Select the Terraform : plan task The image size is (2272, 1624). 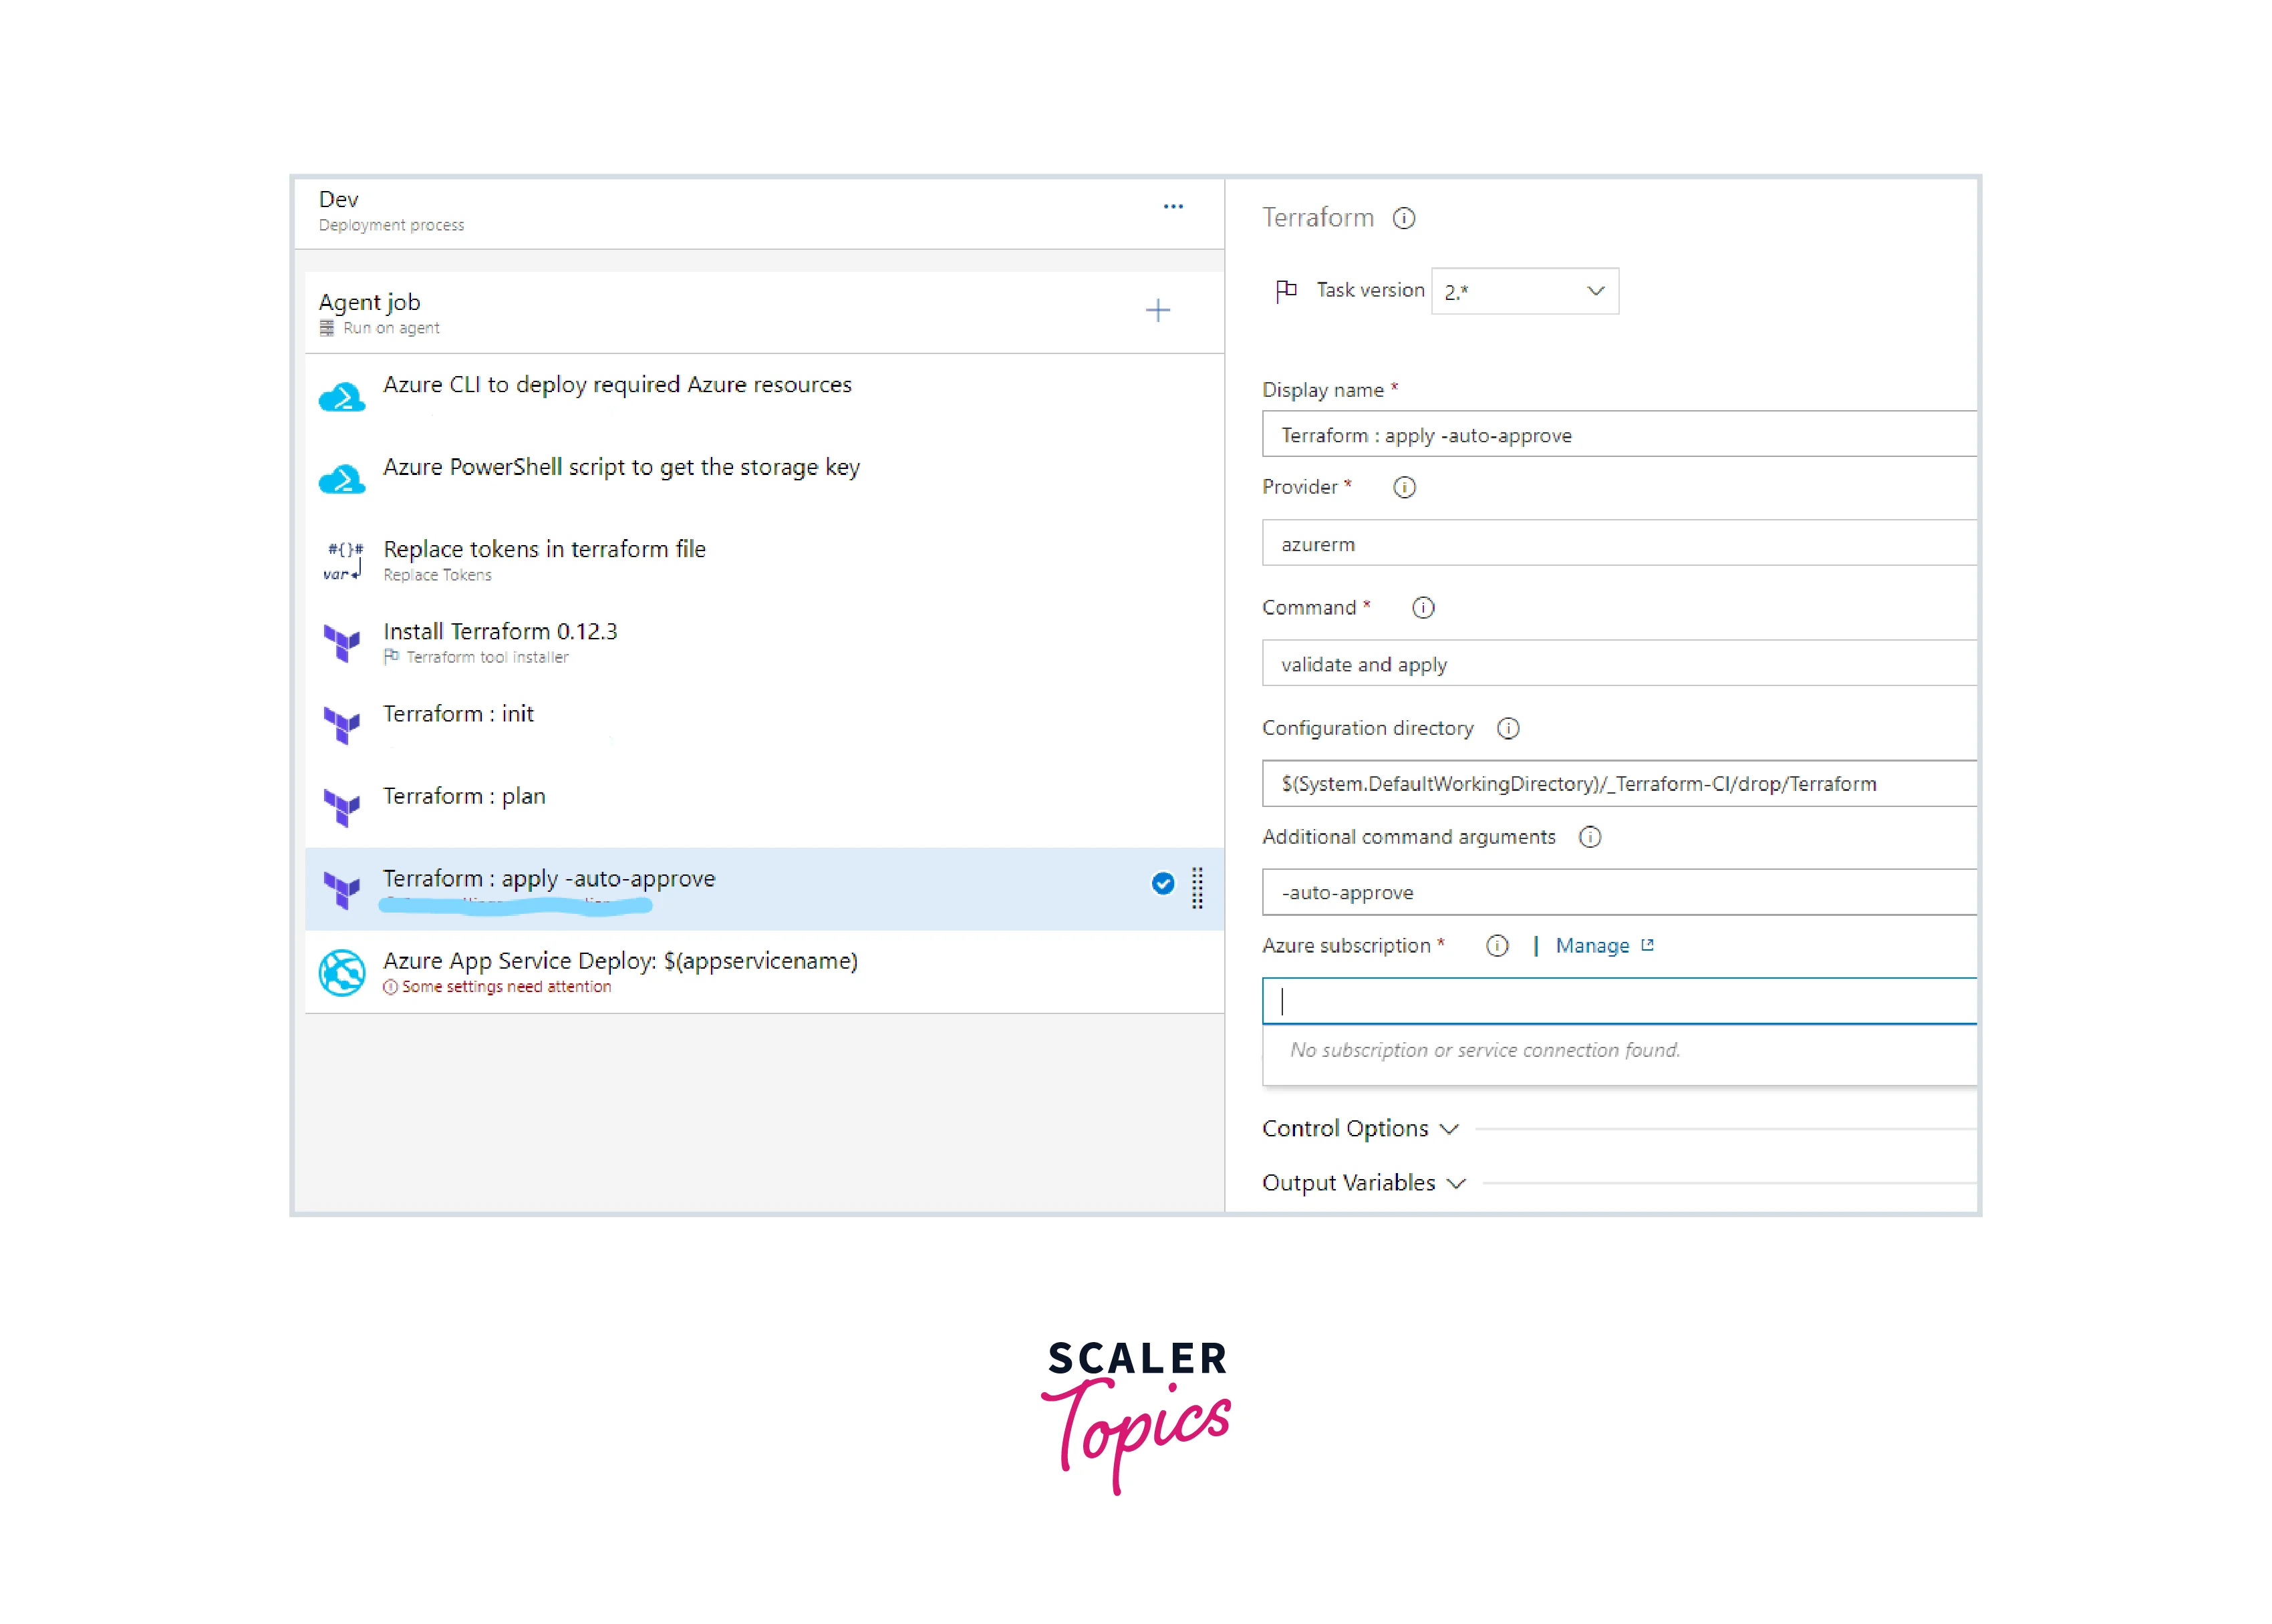coord(464,796)
